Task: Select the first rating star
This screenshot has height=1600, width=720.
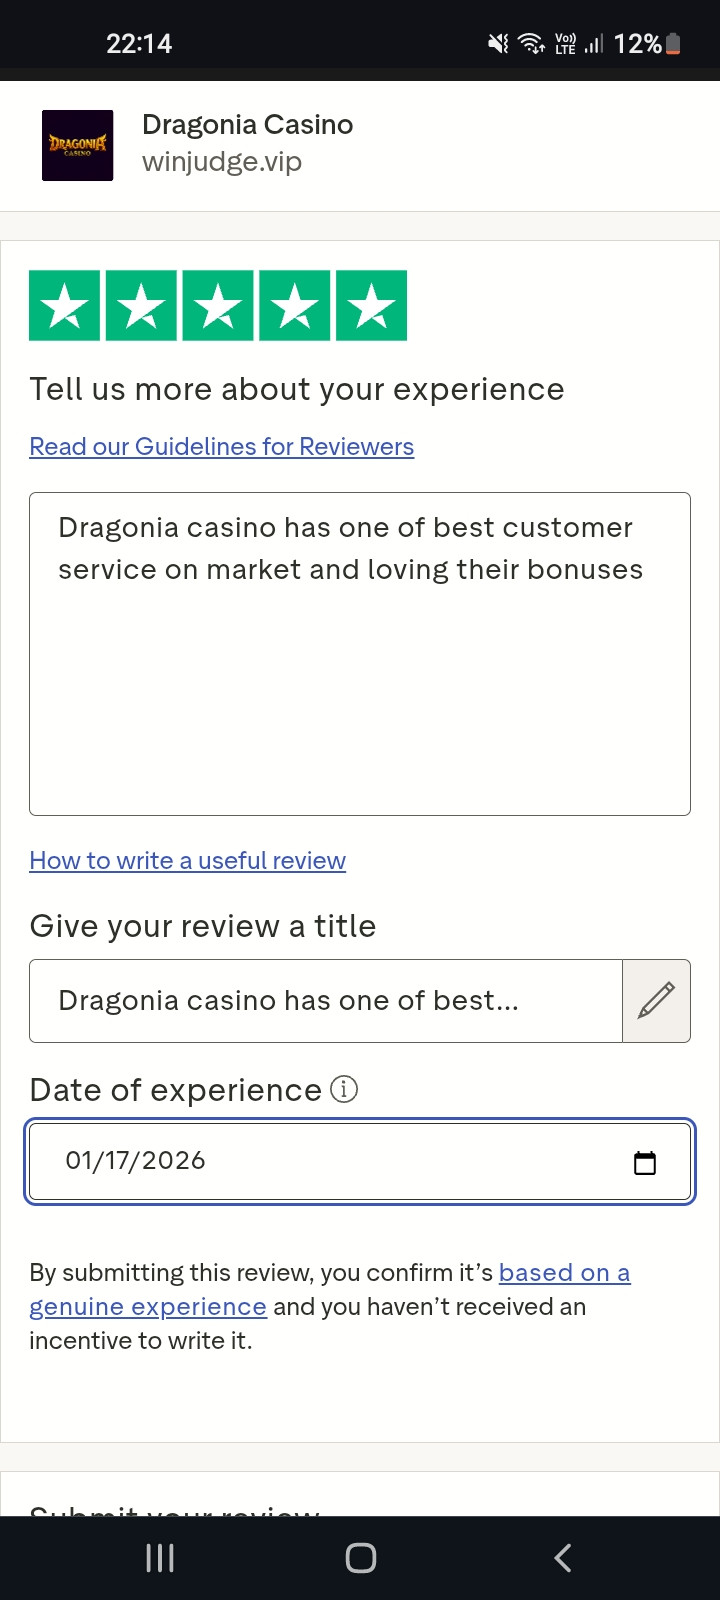Action: [x=65, y=306]
